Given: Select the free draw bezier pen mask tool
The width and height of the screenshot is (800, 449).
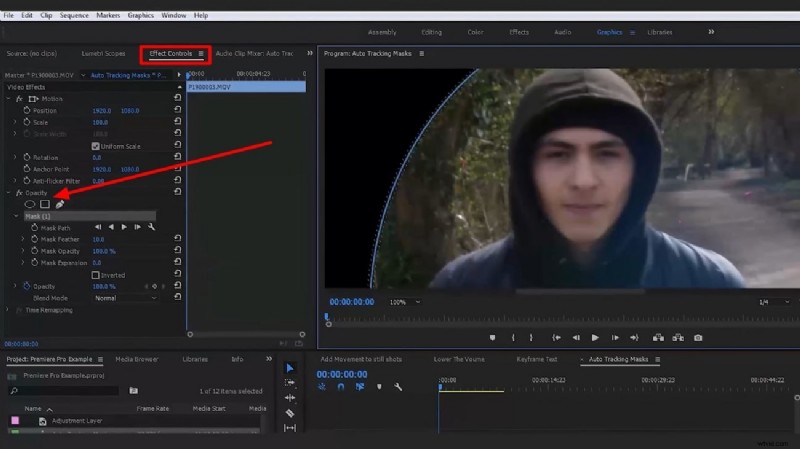Looking at the screenshot, I should coord(60,204).
